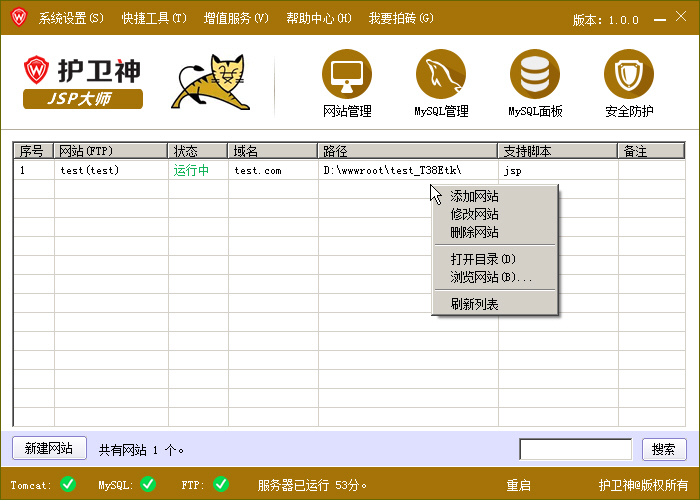Click the test.com domain cell
This screenshot has width=700, height=500.
273,170
